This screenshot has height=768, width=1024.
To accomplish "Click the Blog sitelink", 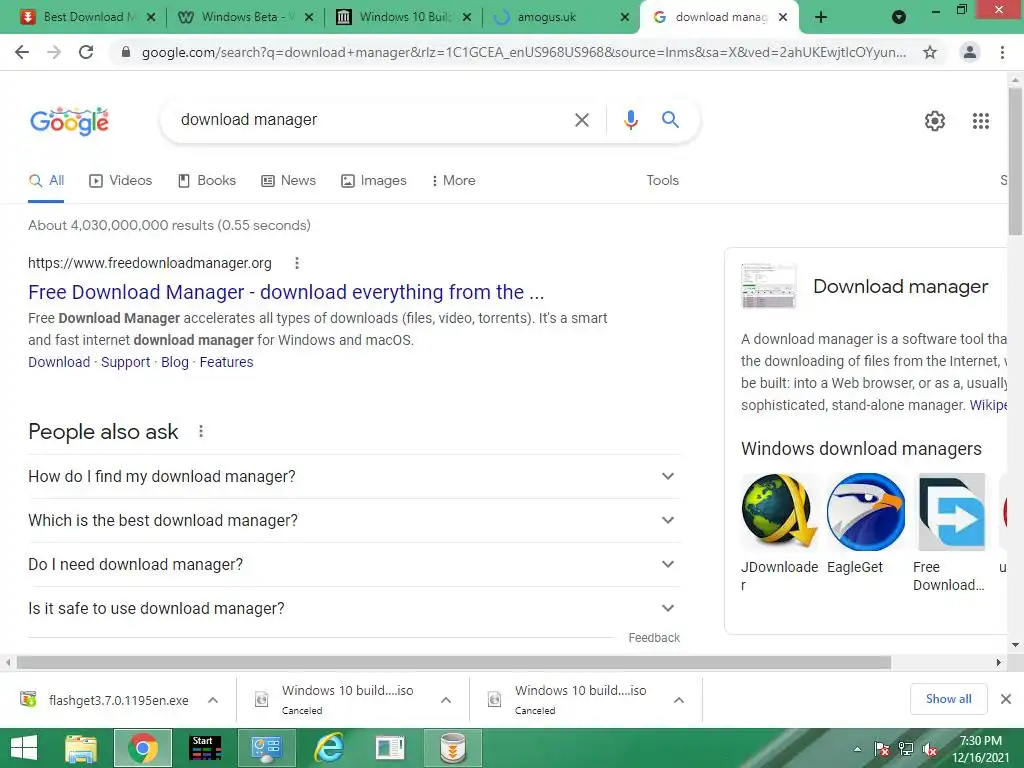I will [x=174, y=362].
